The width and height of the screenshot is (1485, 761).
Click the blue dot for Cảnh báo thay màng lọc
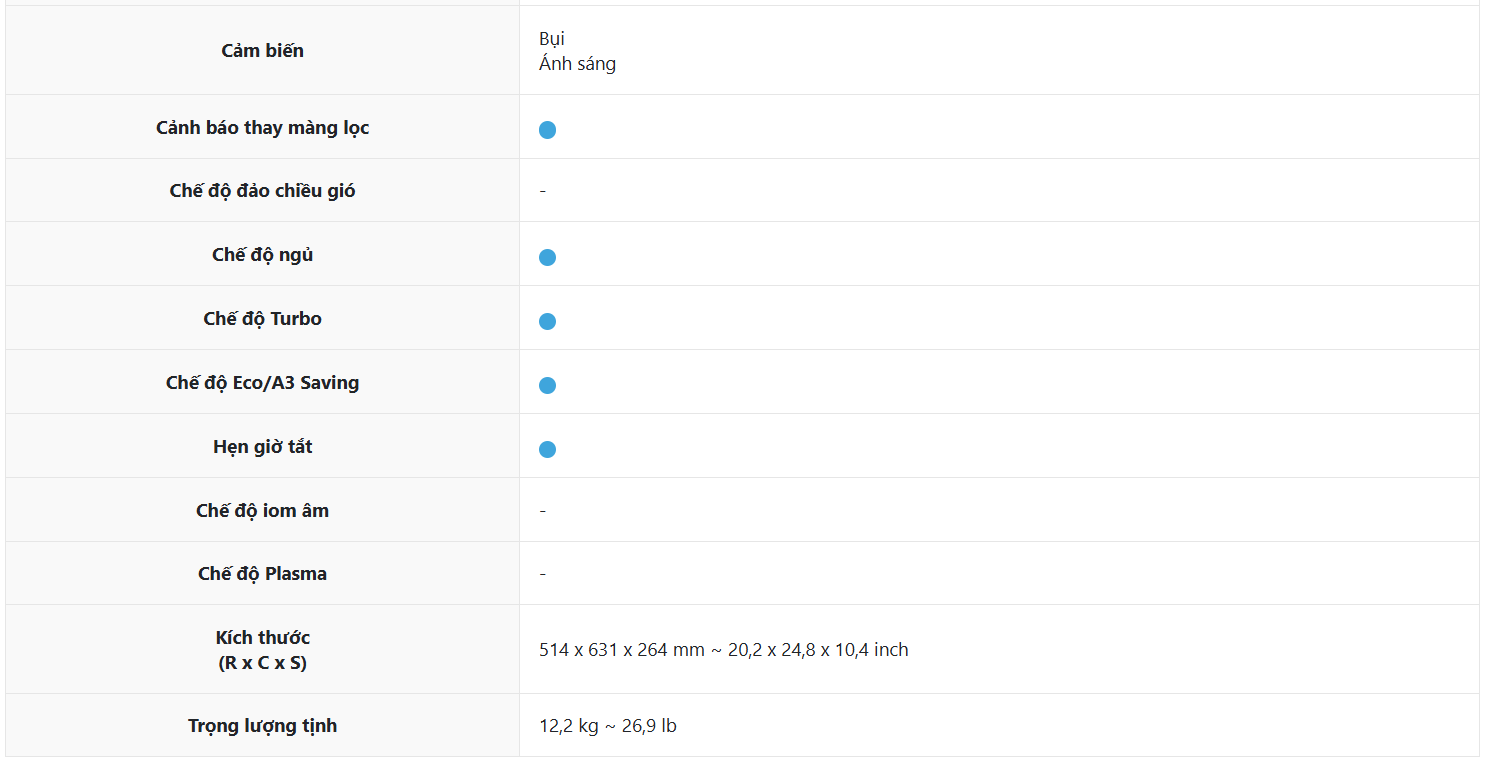[547, 130]
